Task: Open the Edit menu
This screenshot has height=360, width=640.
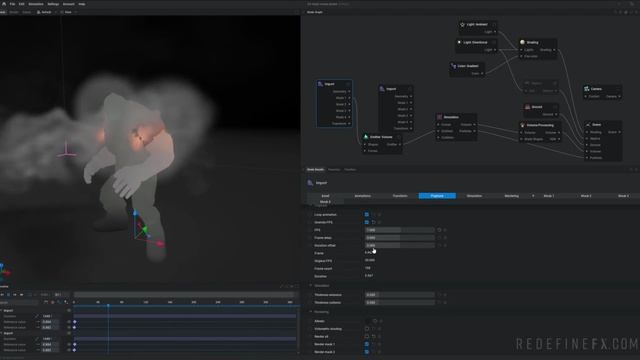Action: click(21, 4)
